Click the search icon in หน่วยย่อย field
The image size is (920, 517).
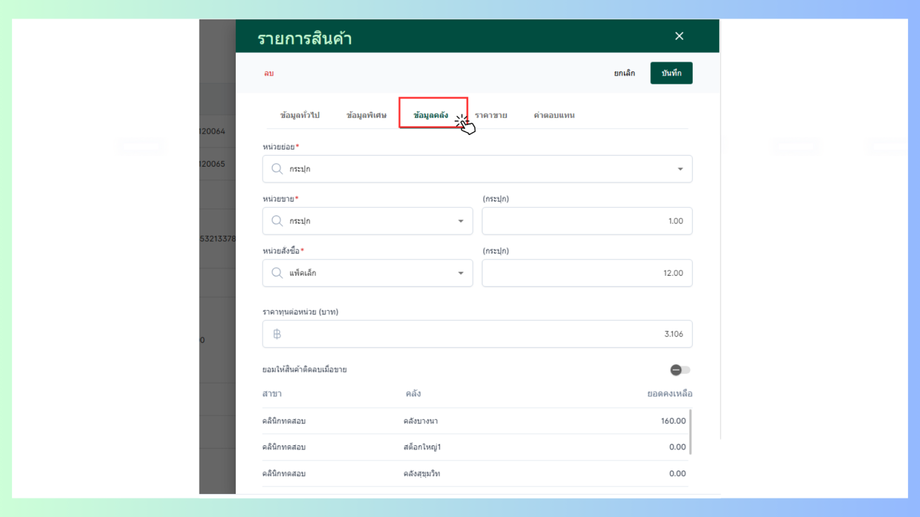point(277,169)
